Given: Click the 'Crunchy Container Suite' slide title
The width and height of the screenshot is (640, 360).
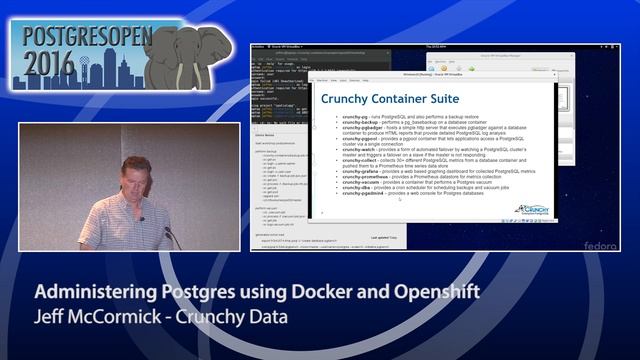Looking at the screenshot, I should pos(390,99).
